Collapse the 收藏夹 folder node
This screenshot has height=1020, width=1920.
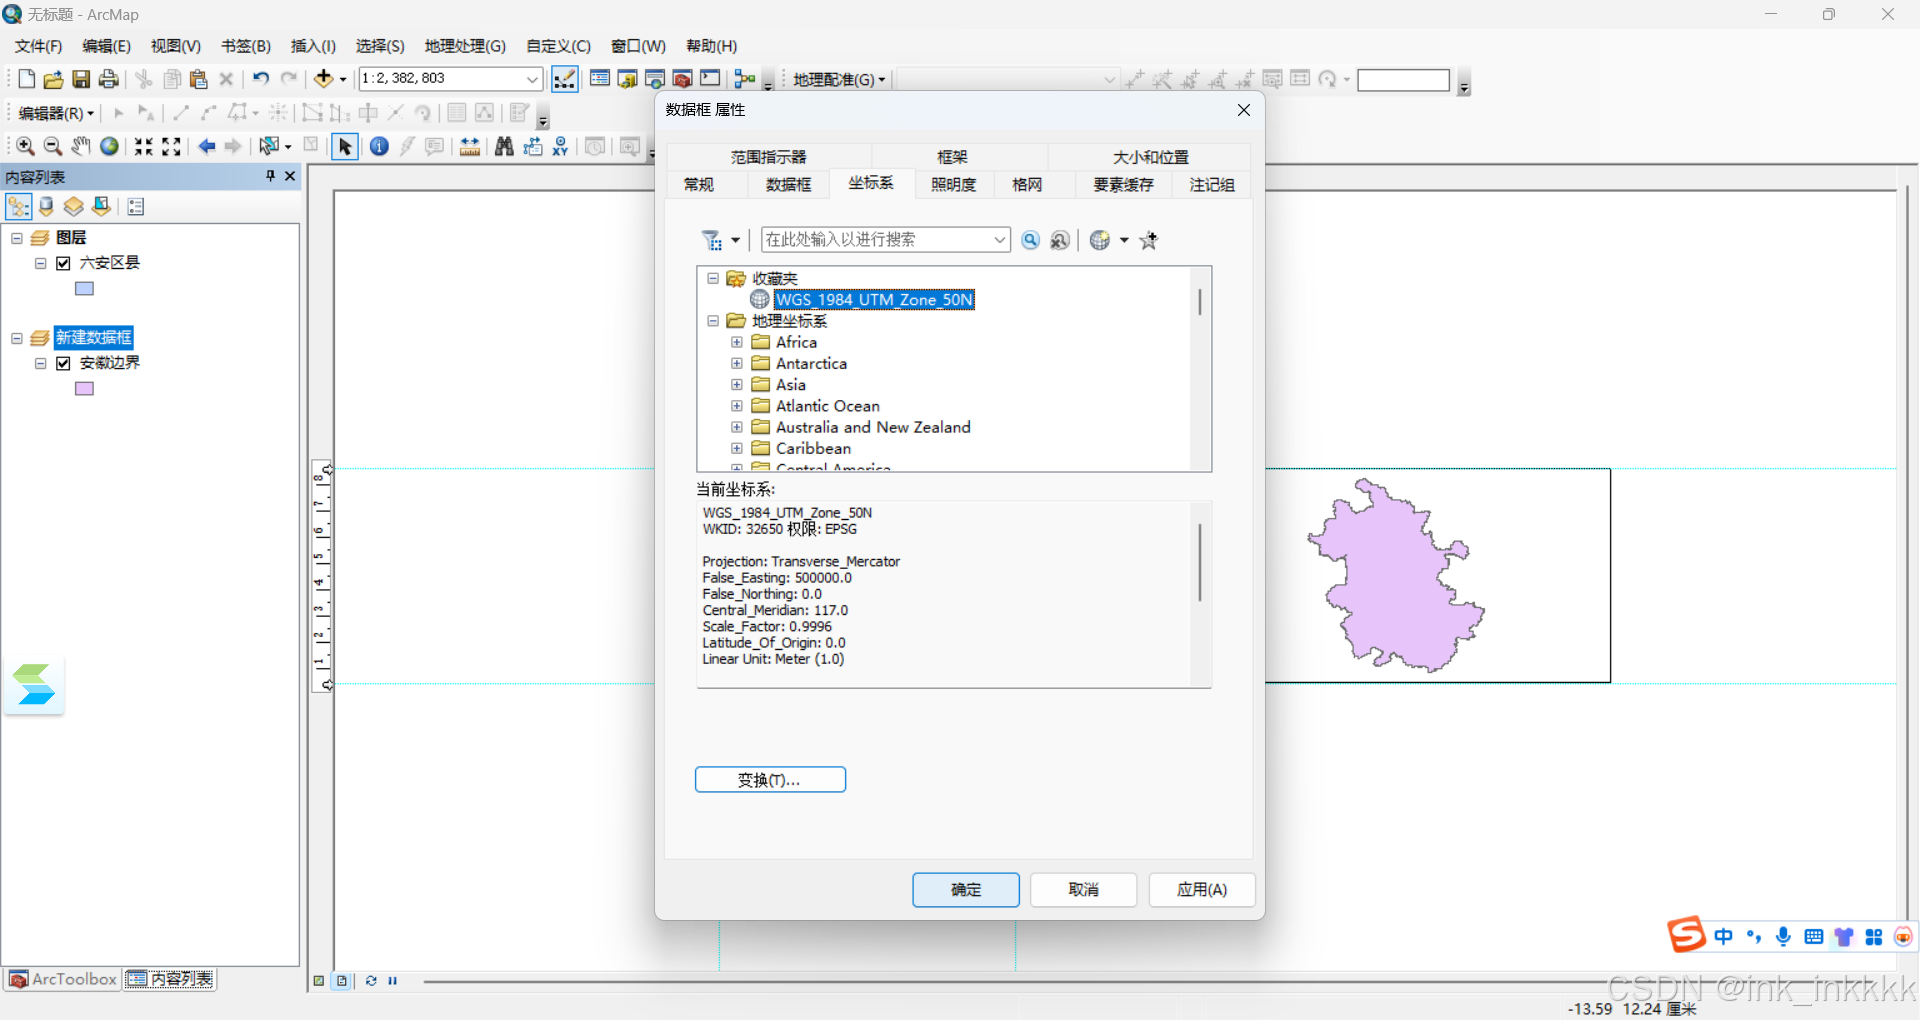coord(713,279)
